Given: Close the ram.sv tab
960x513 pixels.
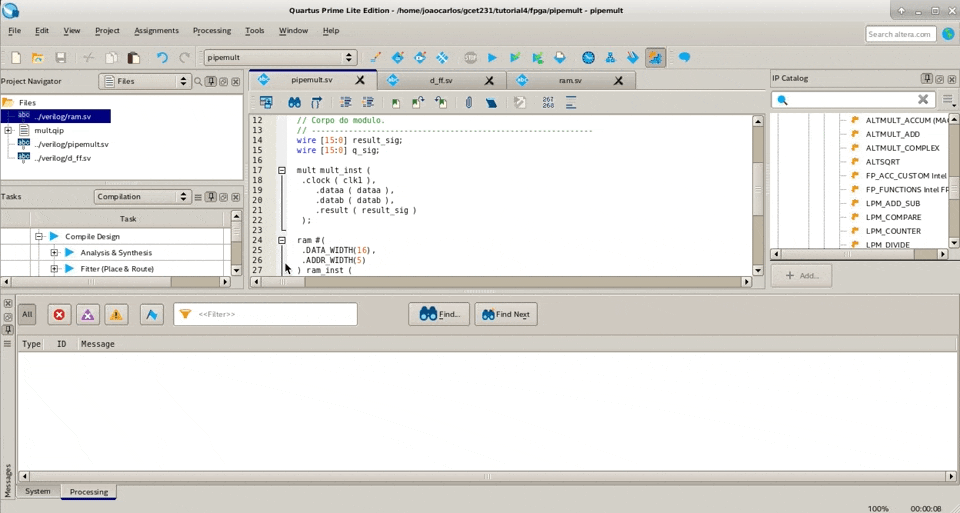Looking at the screenshot, I should (618, 81).
